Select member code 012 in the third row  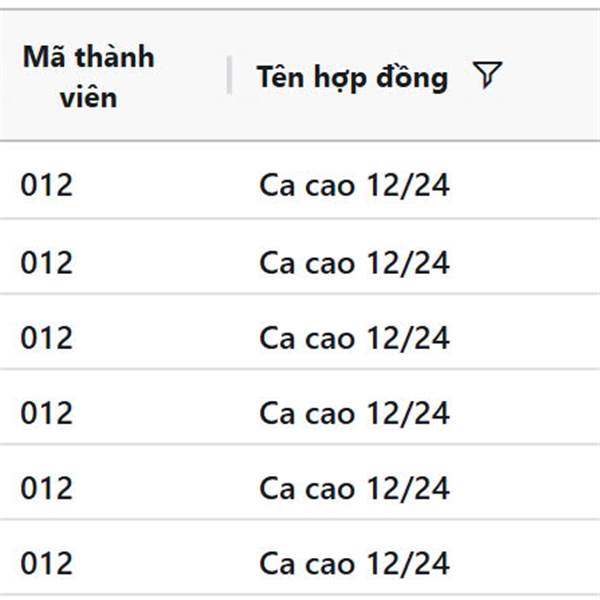pyautogui.click(x=47, y=337)
